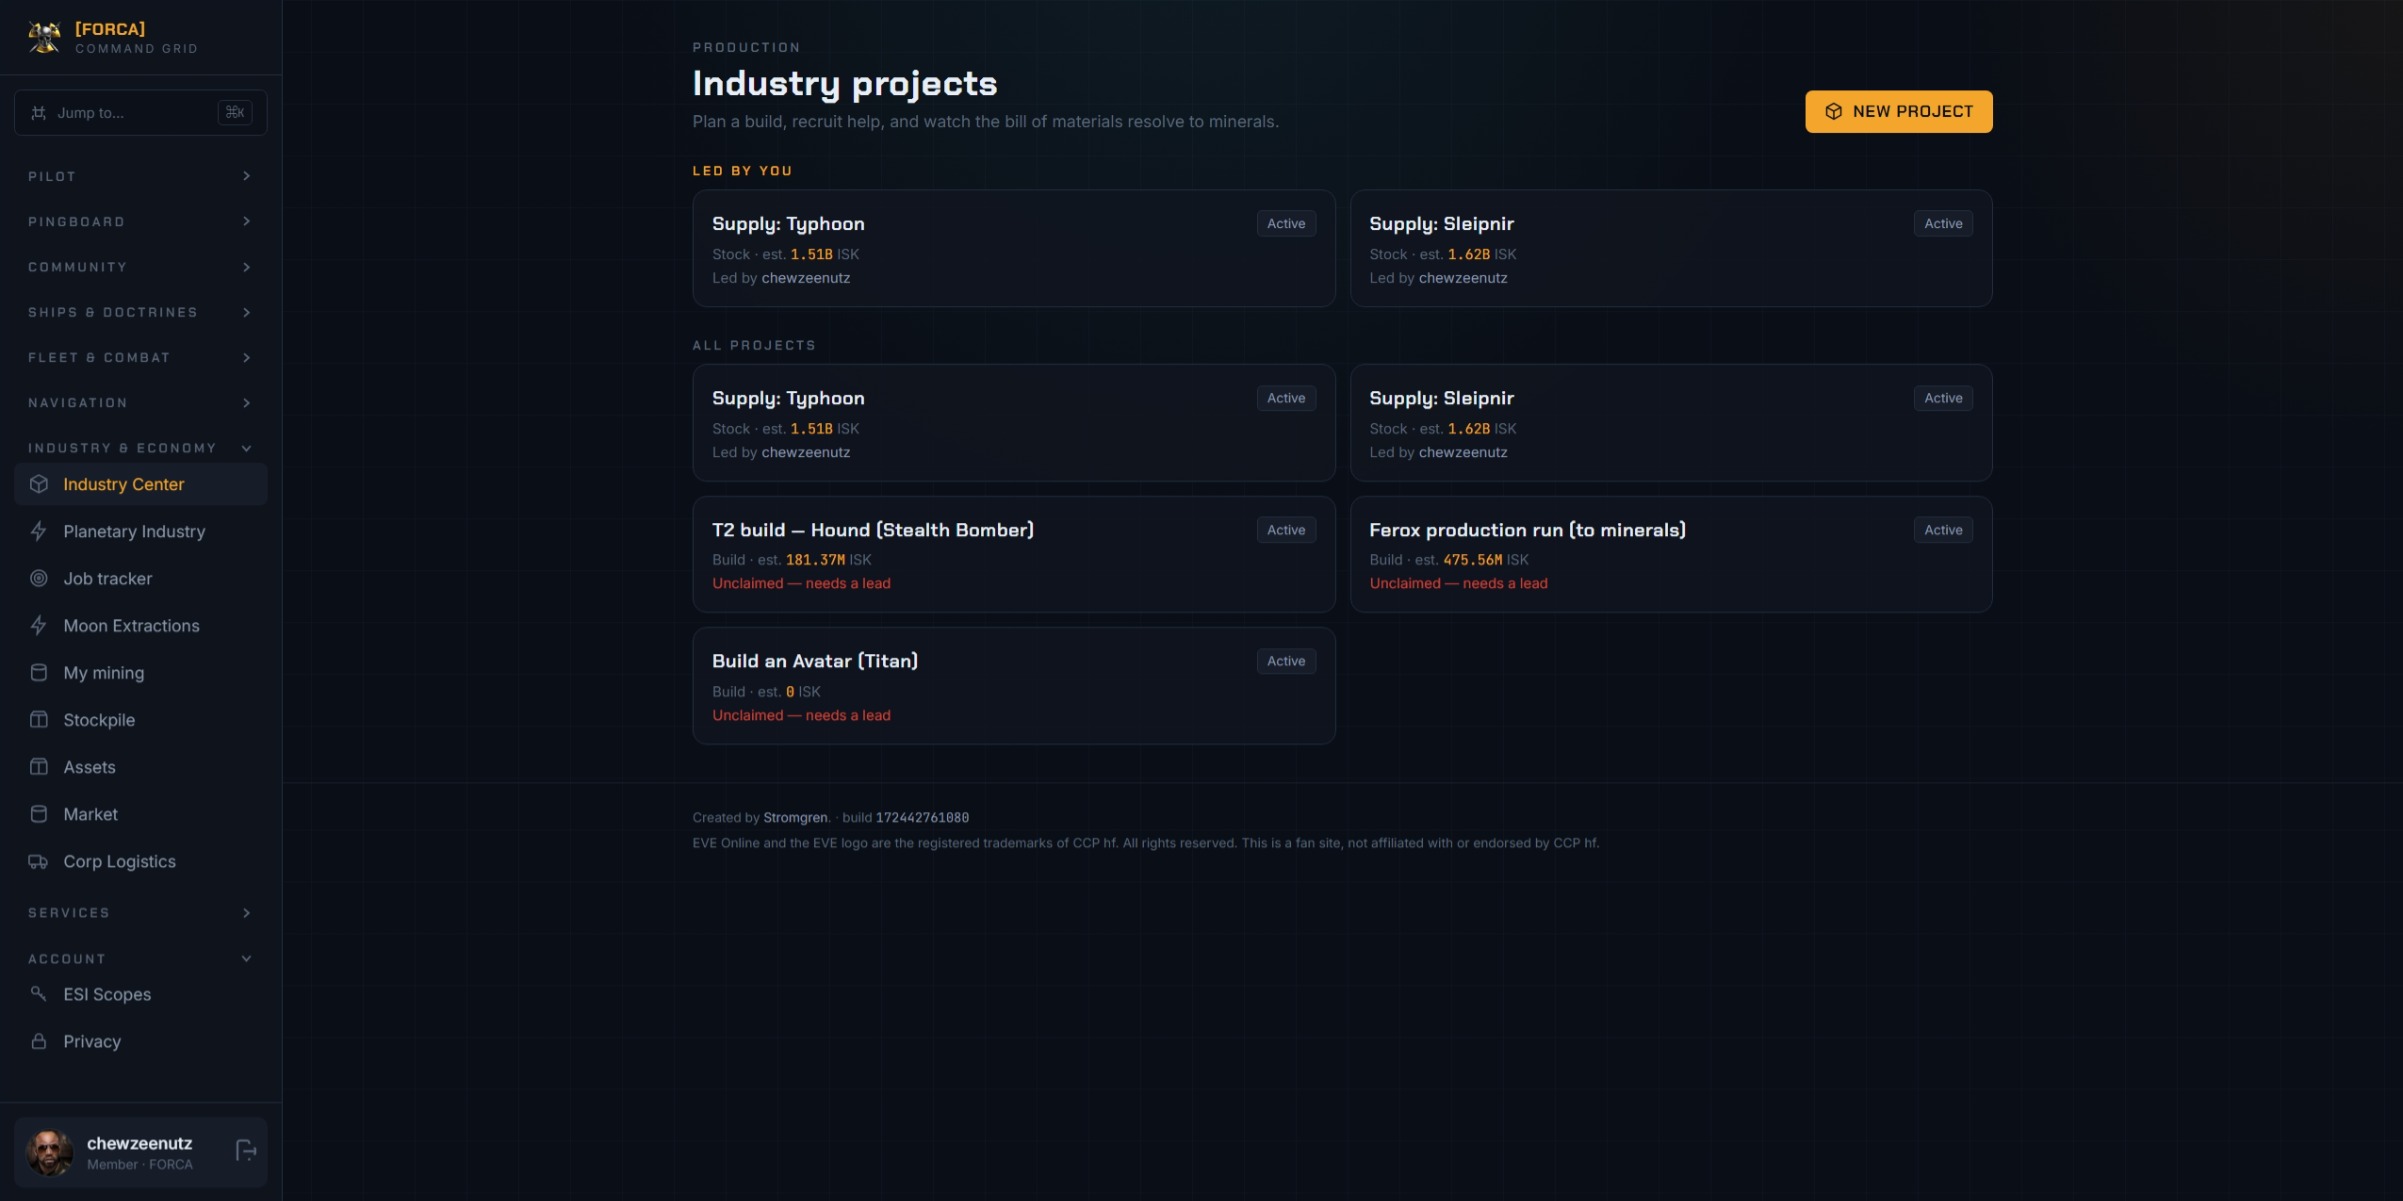Open Corp Logistics page
The height and width of the screenshot is (1201, 2403).
click(x=140, y=861)
